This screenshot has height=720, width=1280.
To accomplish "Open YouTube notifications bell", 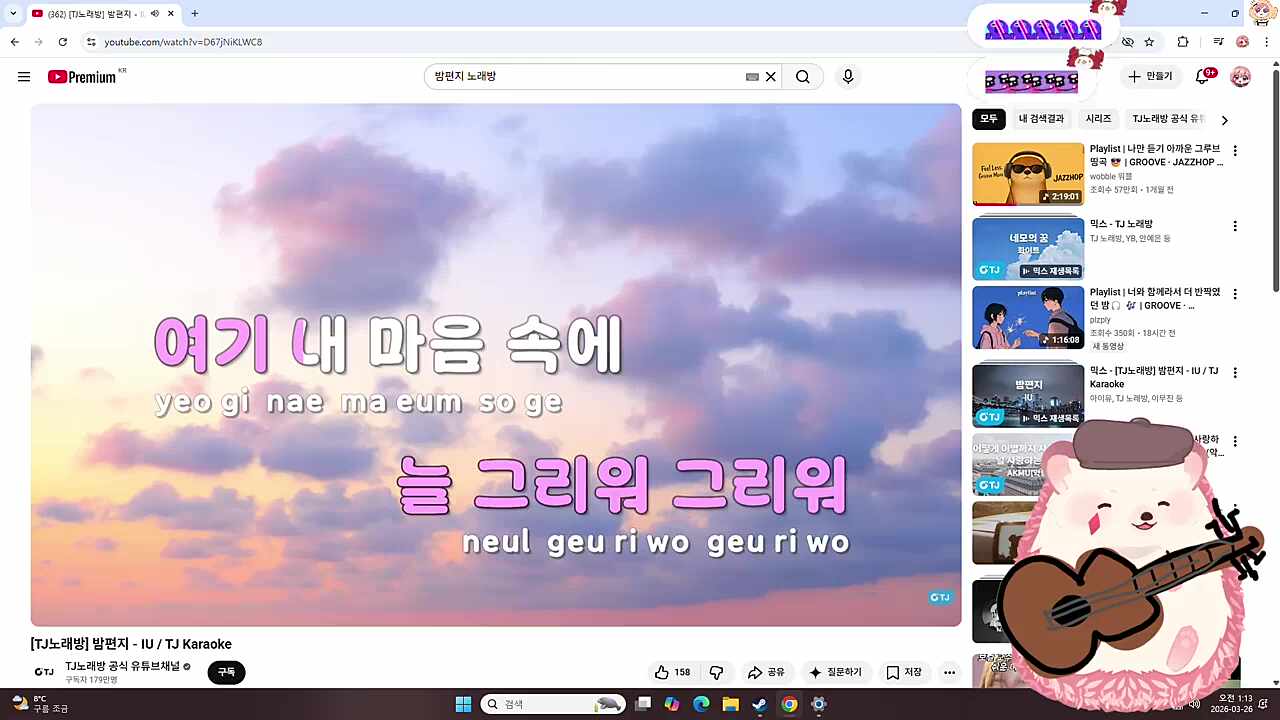I will click(x=1203, y=77).
